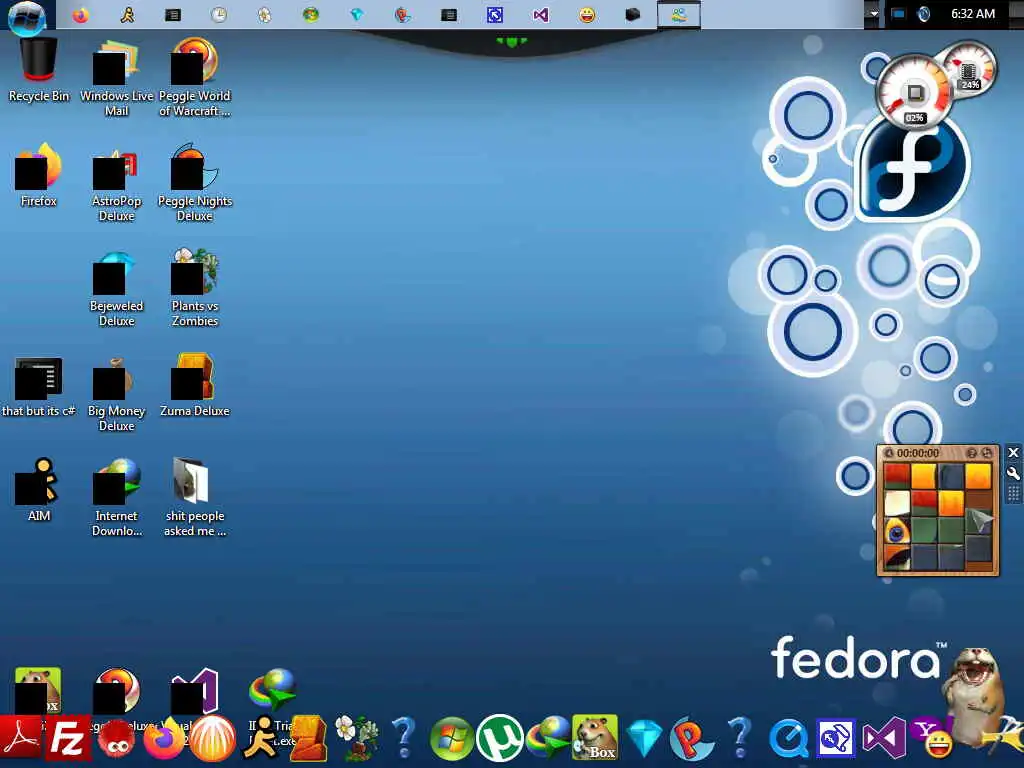Open Bejeweled Deluxe desktop shortcut
The image size is (1024, 768).
(x=116, y=290)
